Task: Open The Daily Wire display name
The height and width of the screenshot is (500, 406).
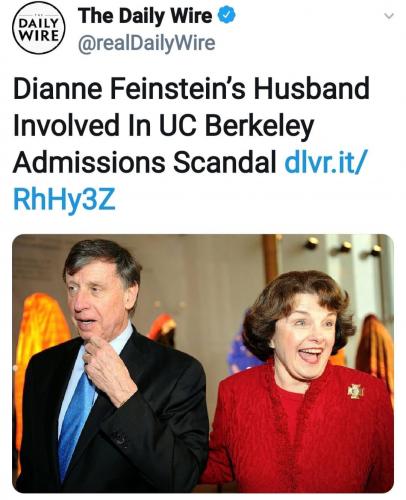Action: click(145, 16)
